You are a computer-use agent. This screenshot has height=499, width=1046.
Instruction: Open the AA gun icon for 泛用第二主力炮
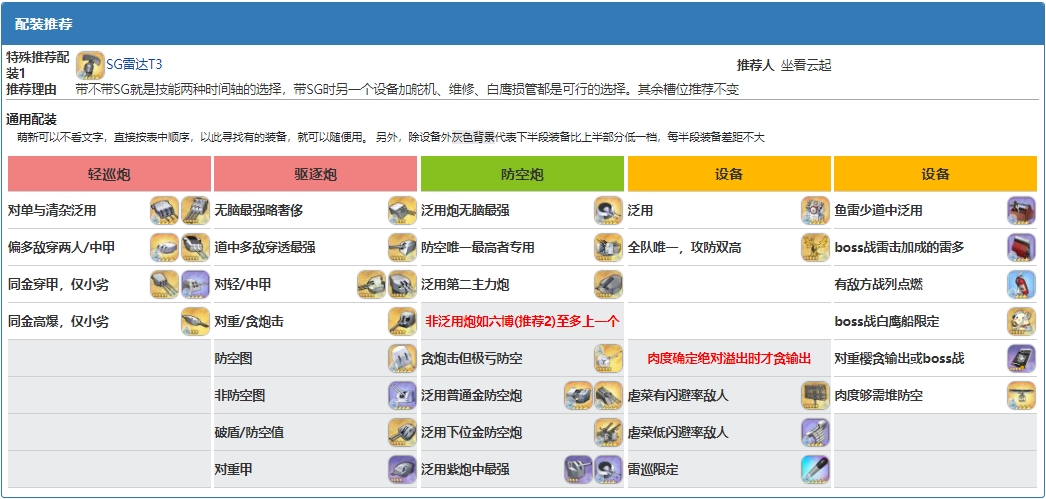(608, 284)
